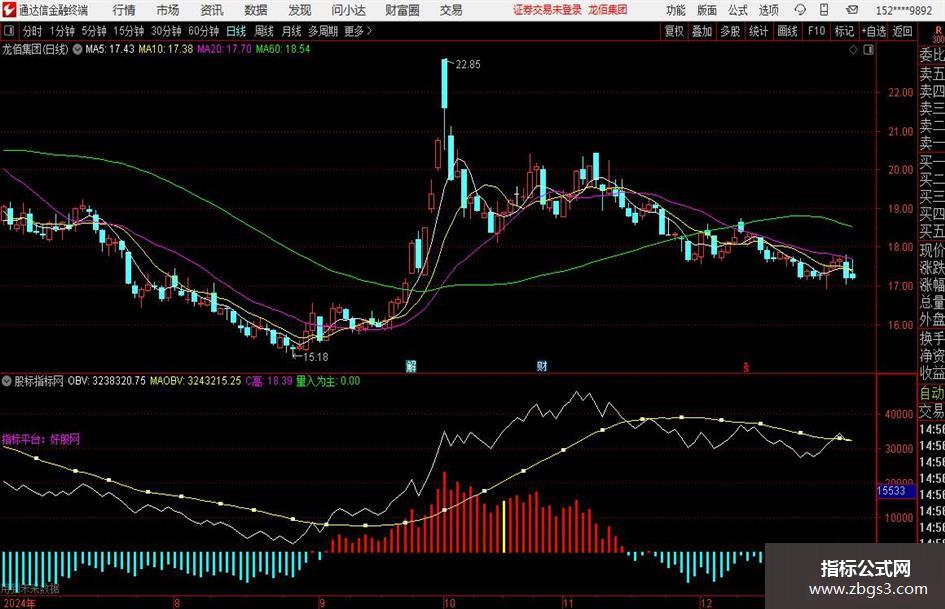Image resolution: width=945 pixels, height=609 pixels.
Task: Toggle the side panel icon next to diamond
Action: tap(868, 49)
